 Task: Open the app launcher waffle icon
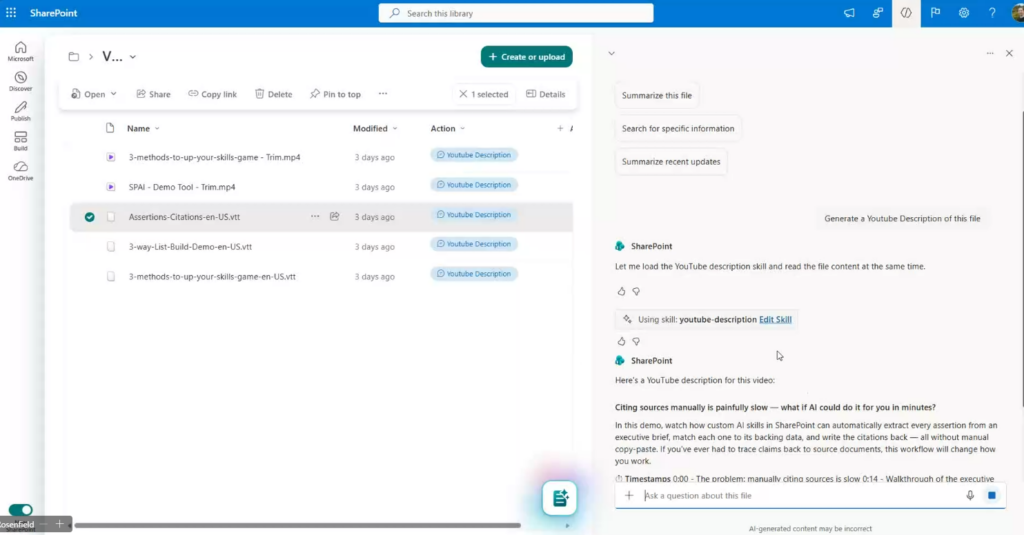pos(11,13)
